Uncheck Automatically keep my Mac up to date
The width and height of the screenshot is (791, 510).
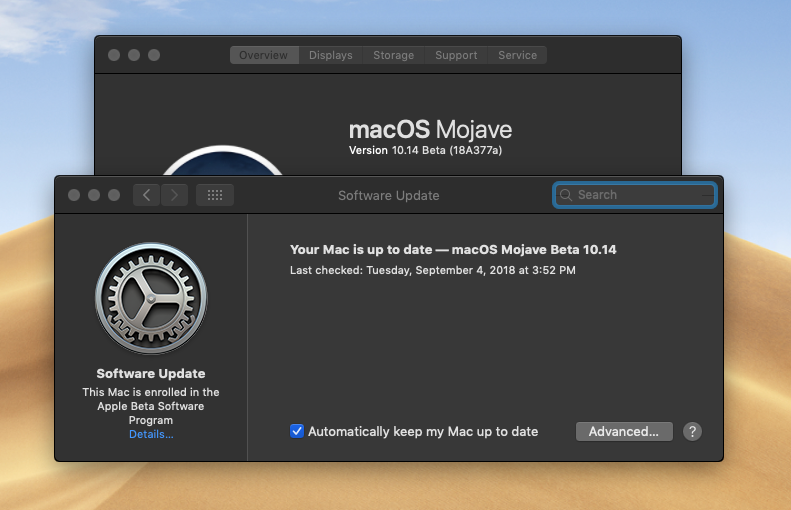(297, 431)
